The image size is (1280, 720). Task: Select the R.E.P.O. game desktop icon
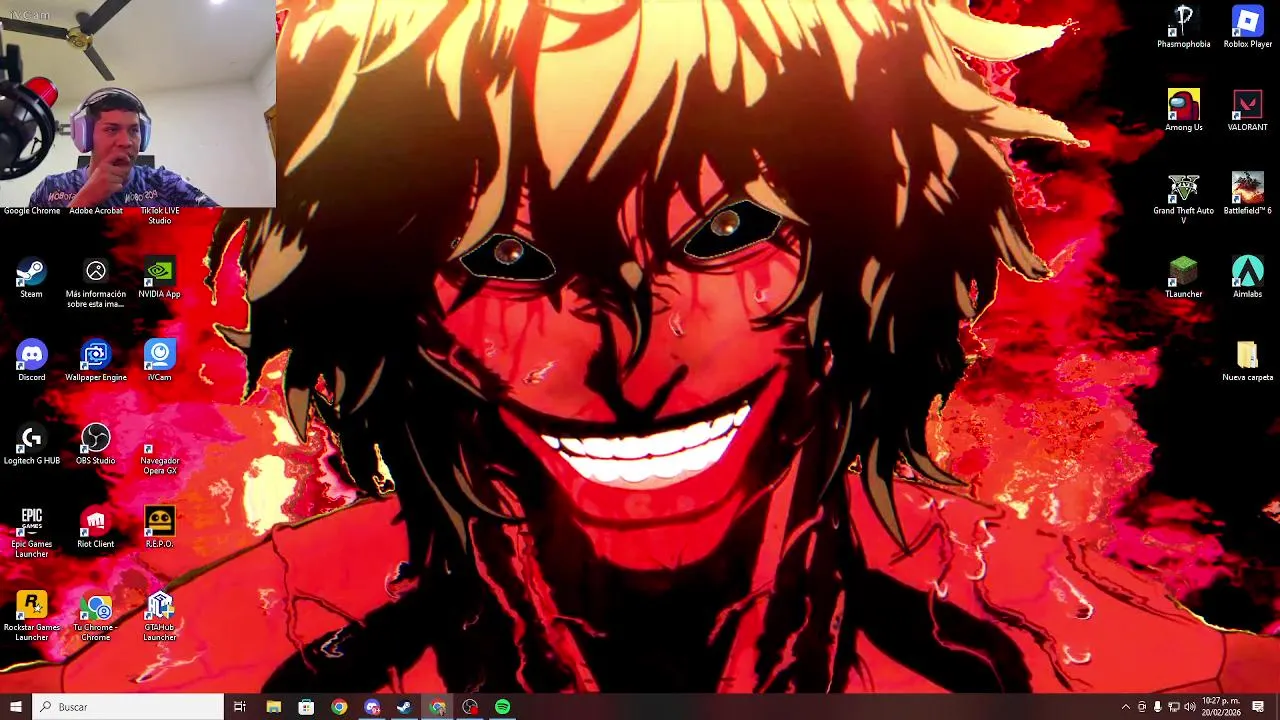(x=159, y=527)
